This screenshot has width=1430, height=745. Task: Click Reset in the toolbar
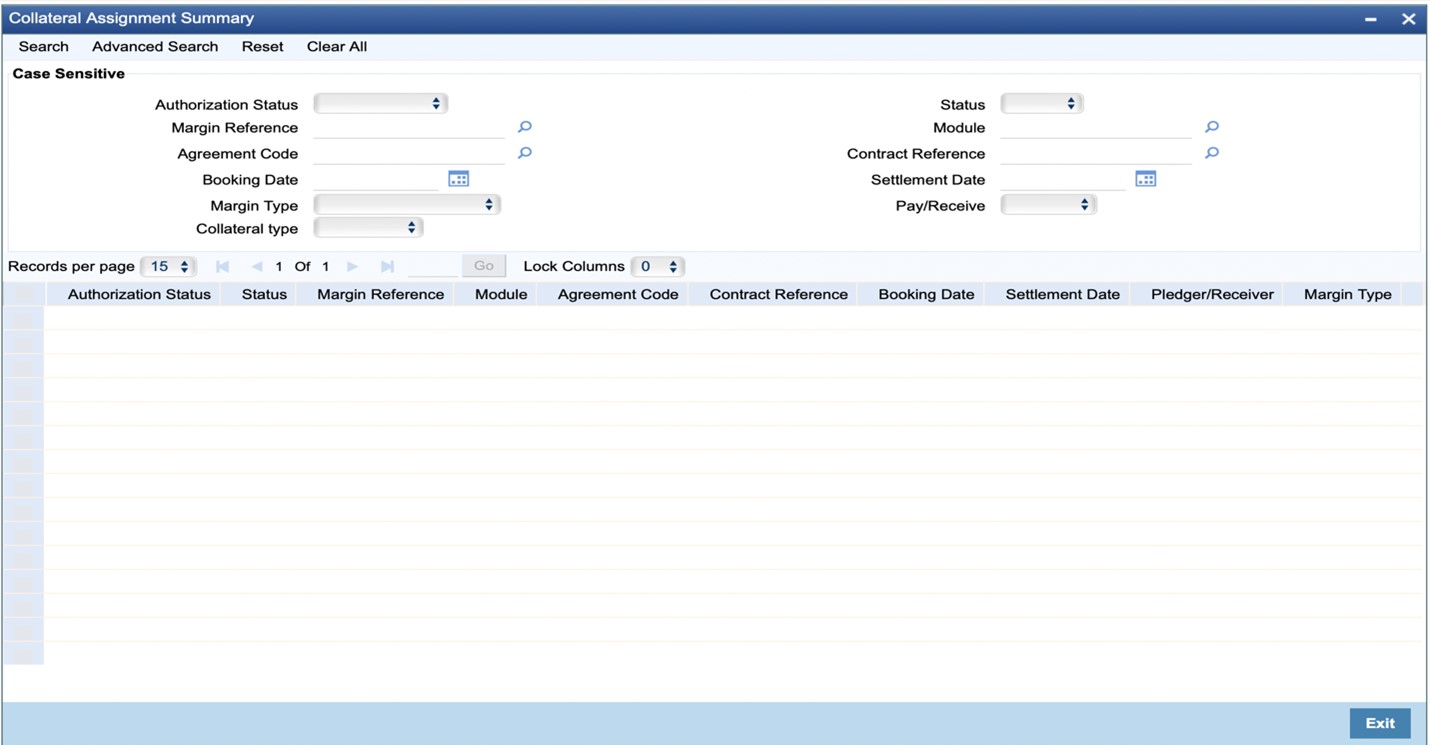tap(262, 47)
